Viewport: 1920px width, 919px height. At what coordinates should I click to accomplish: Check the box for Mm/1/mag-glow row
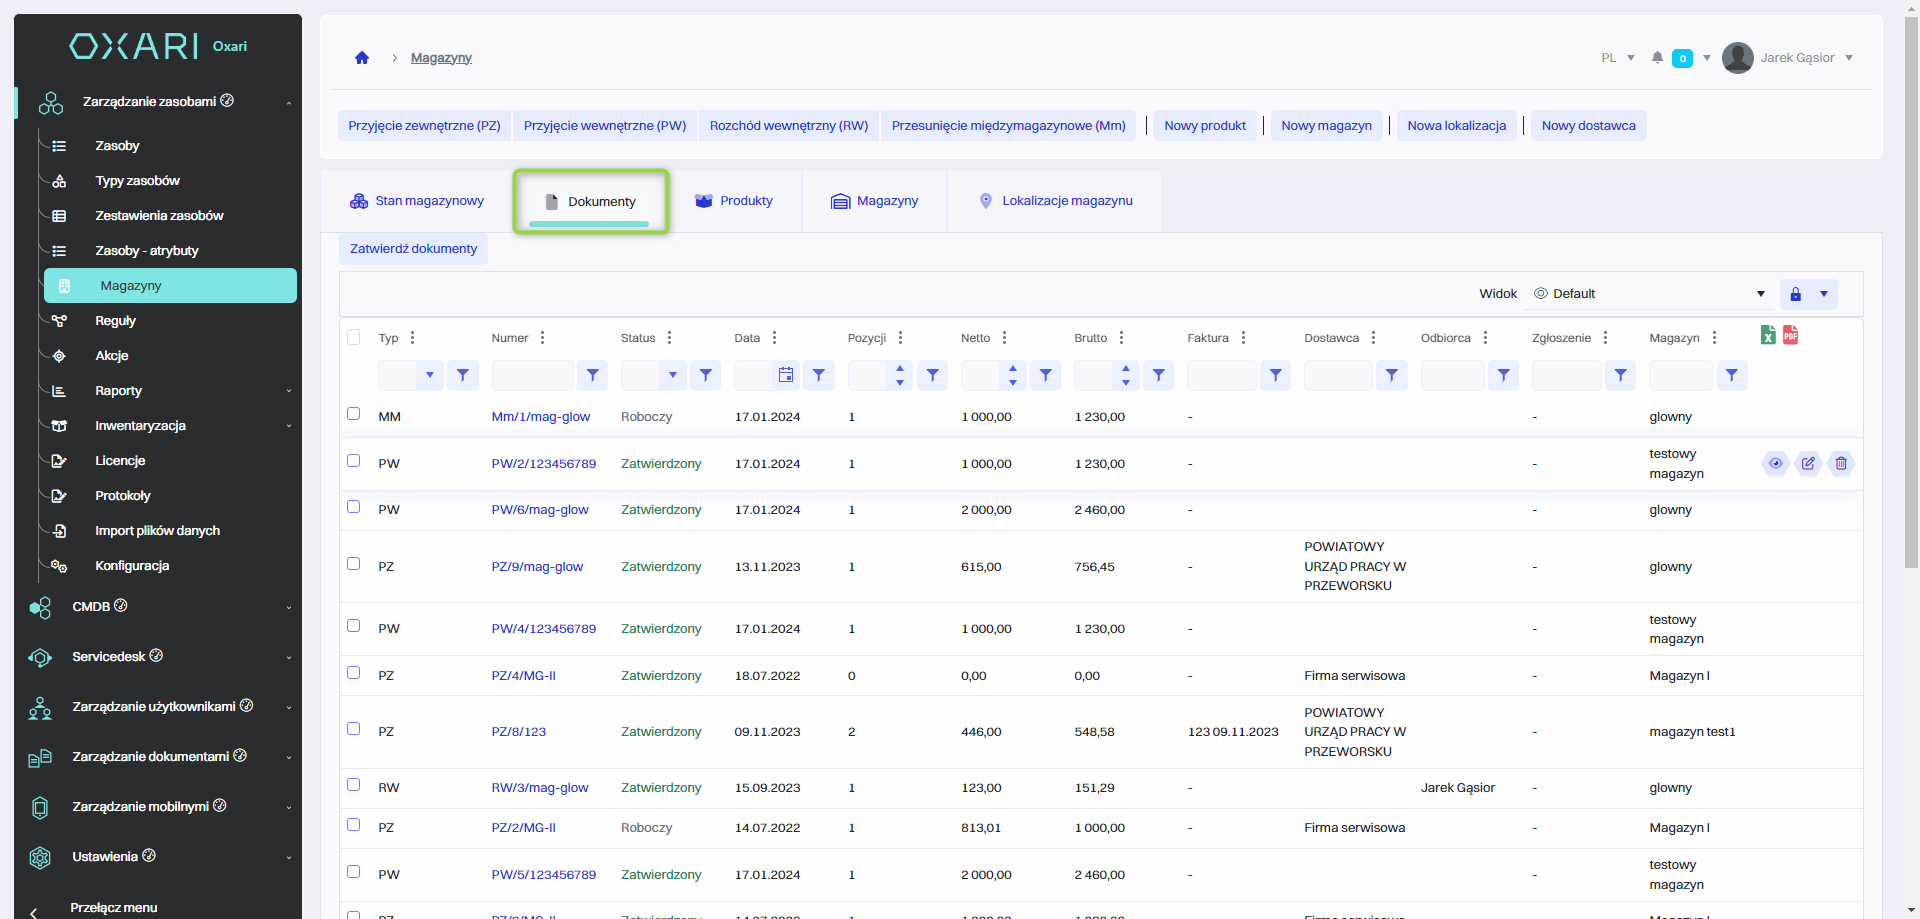(x=353, y=414)
